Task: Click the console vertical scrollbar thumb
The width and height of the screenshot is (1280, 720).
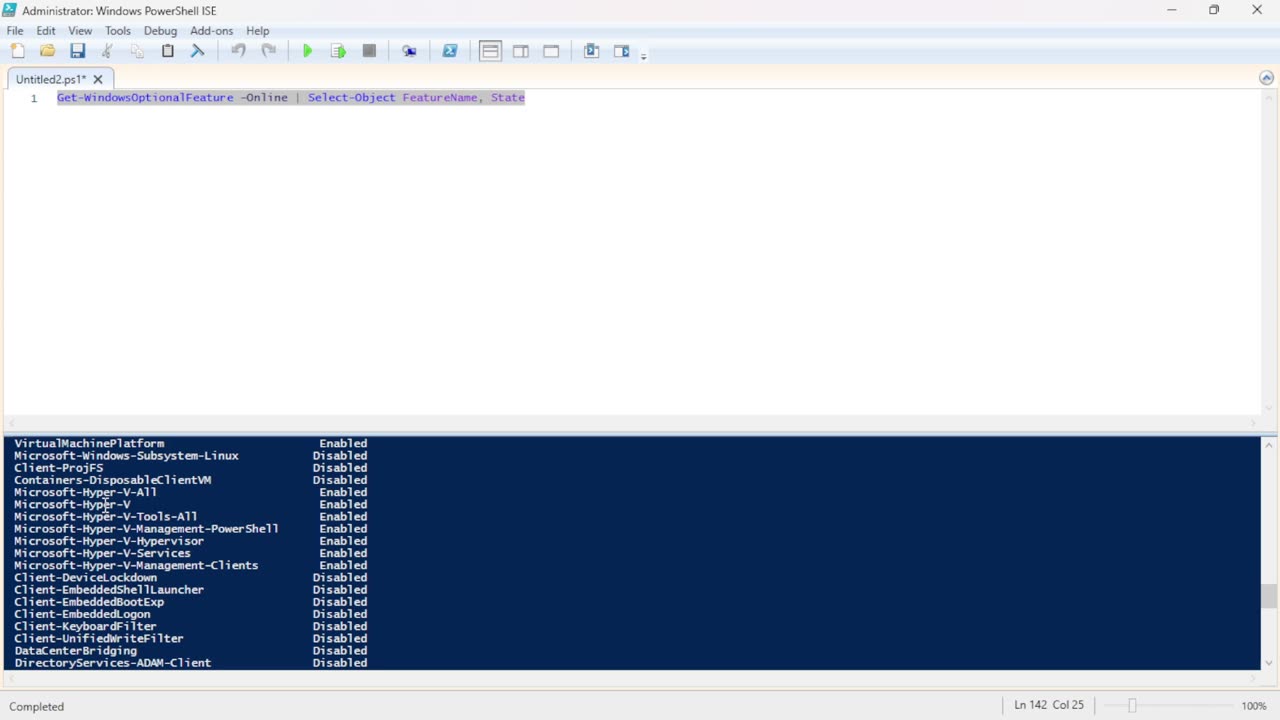Action: point(1269,596)
